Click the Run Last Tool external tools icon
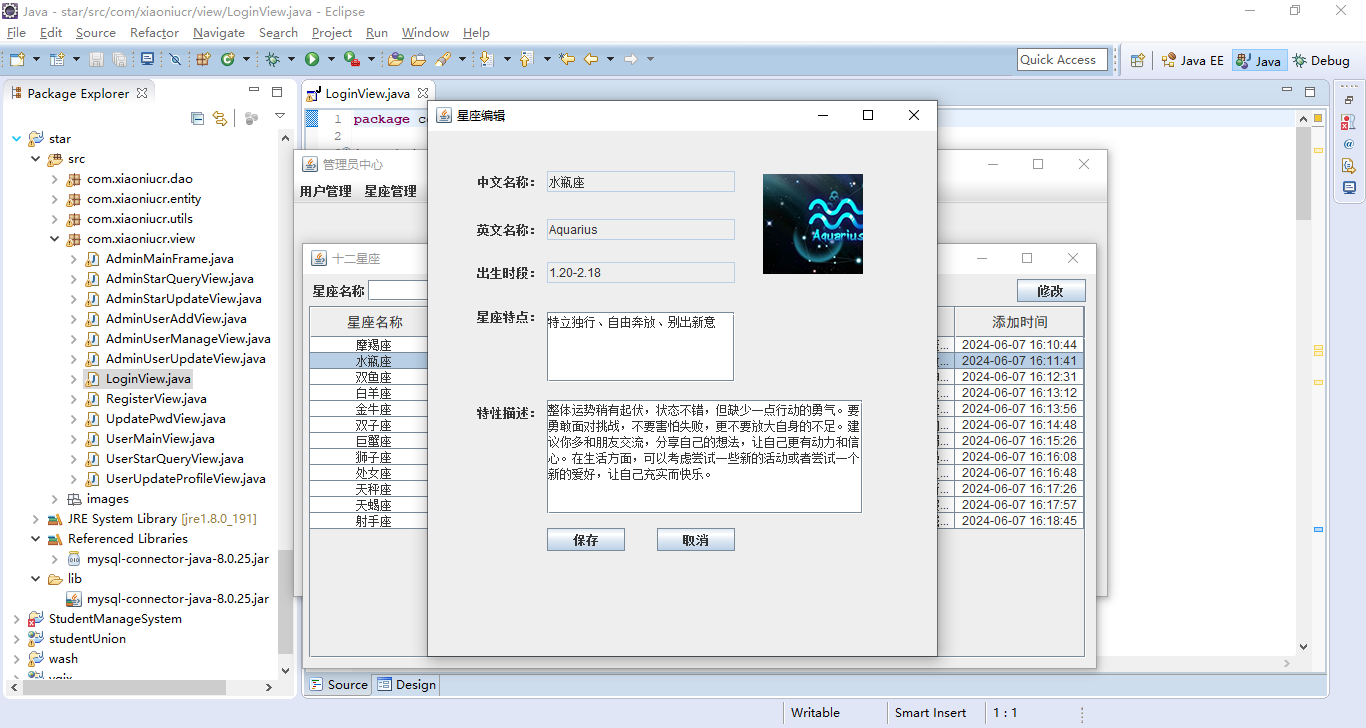This screenshot has width=1366, height=728. (352, 59)
